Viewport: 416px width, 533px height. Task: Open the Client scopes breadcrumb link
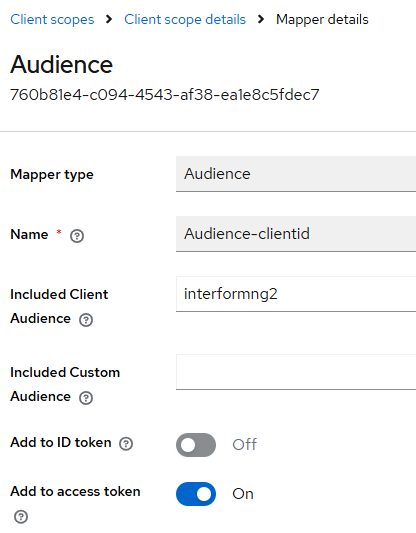click(x=52, y=20)
